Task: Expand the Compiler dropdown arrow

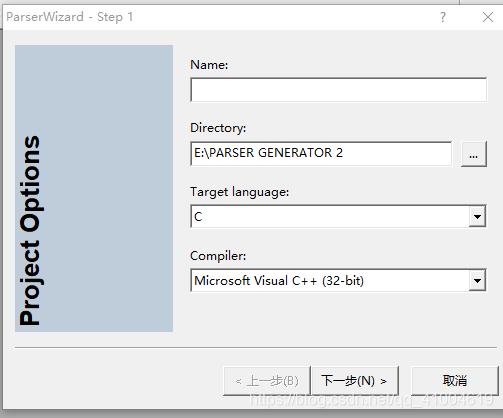Action: pyautogui.click(x=477, y=281)
